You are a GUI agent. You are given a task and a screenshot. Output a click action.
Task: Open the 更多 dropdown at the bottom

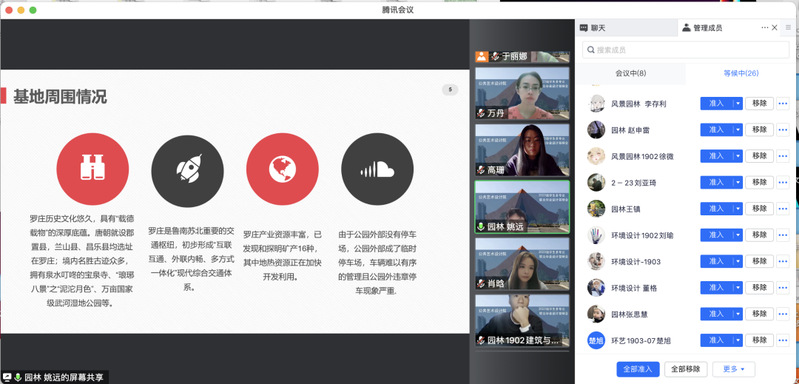click(x=733, y=369)
